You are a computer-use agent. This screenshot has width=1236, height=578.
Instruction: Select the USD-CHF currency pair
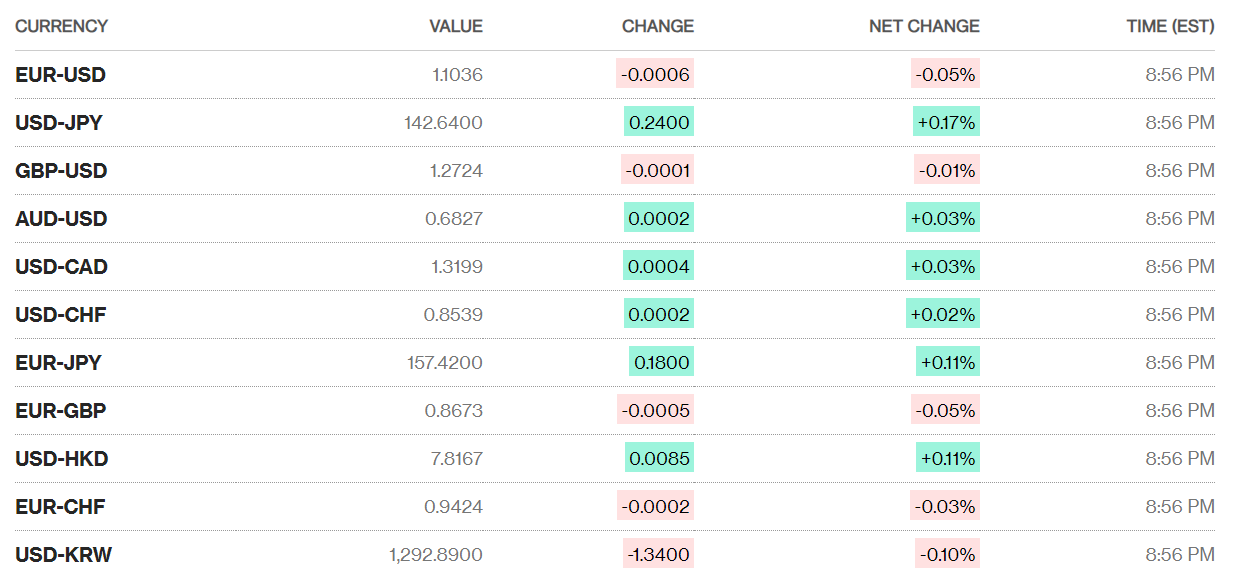60,315
